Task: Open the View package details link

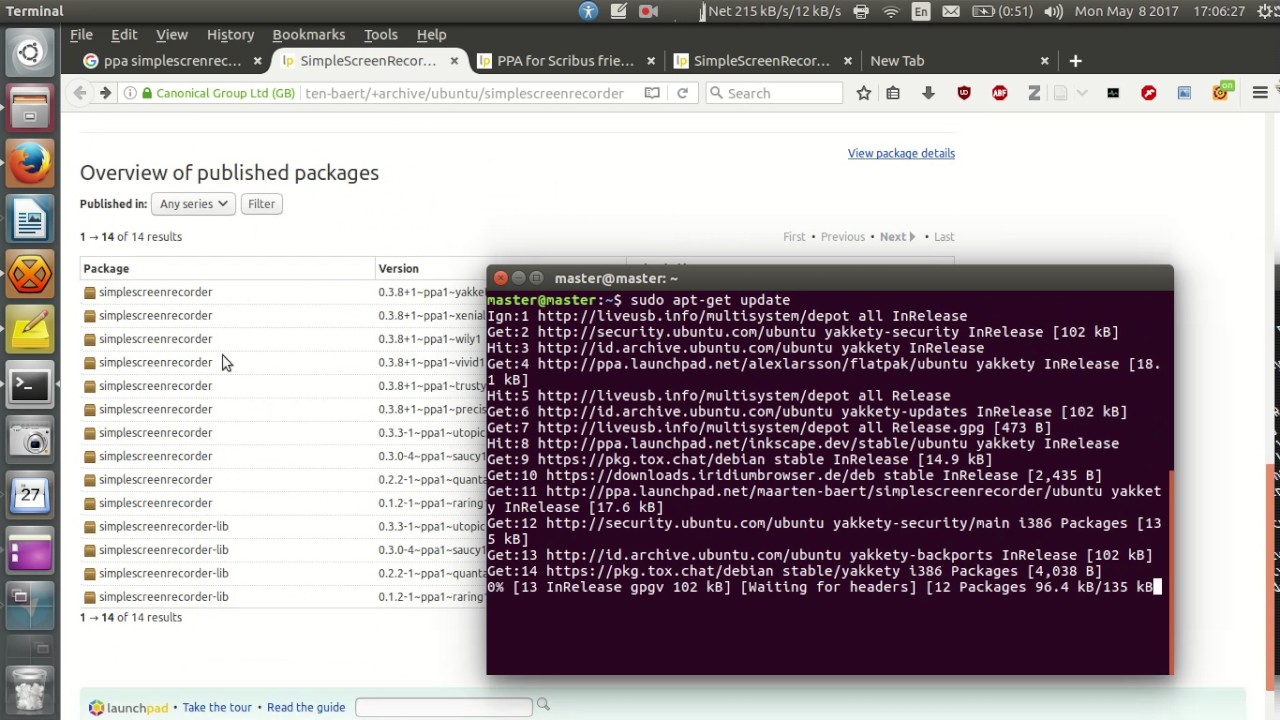Action: point(901,153)
